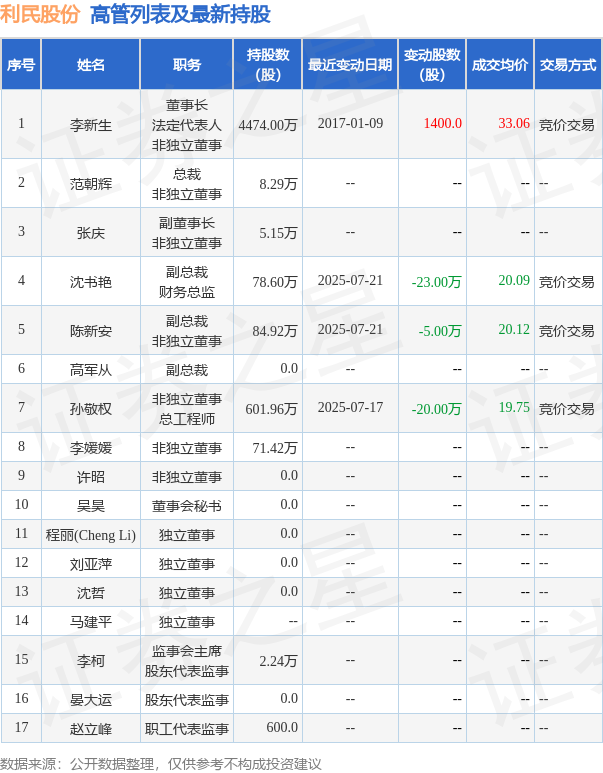Click the sequence number 17

pos(21,728)
